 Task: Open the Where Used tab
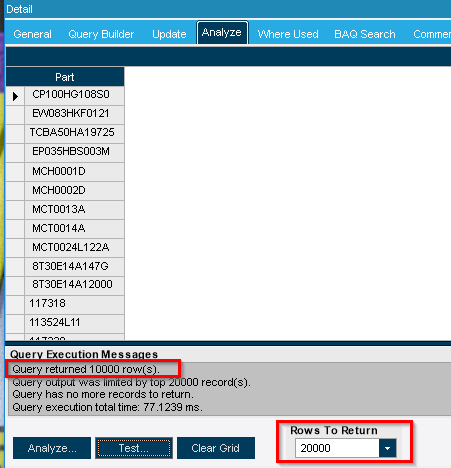(x=288, y=34)
